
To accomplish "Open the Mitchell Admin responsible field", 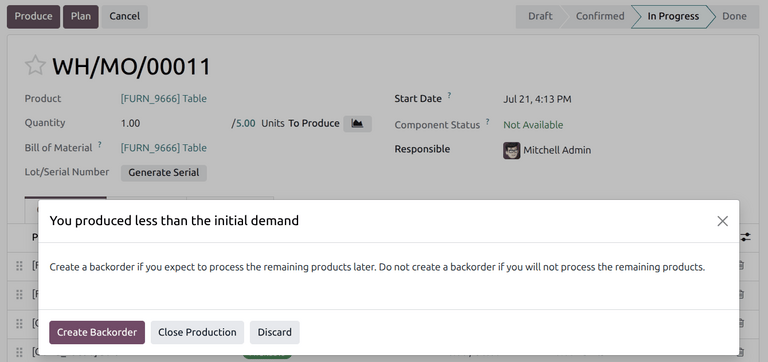I will 557,150.
